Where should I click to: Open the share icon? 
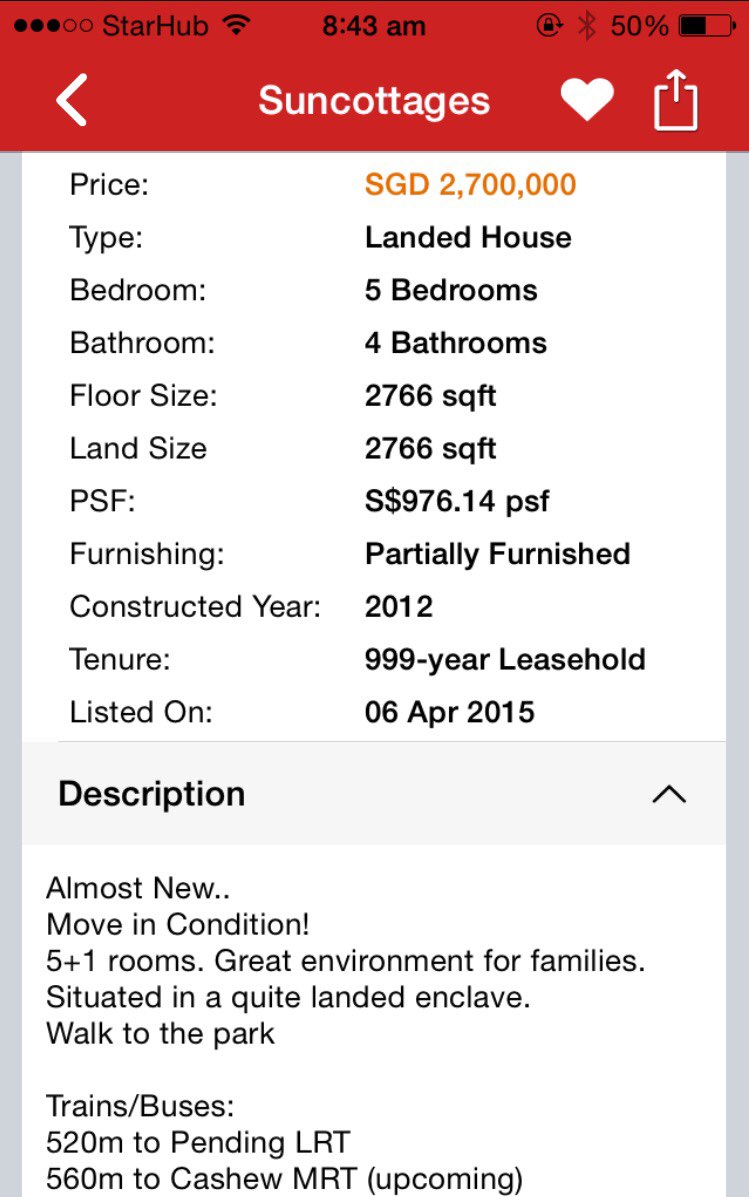click(x=676, y=101)
